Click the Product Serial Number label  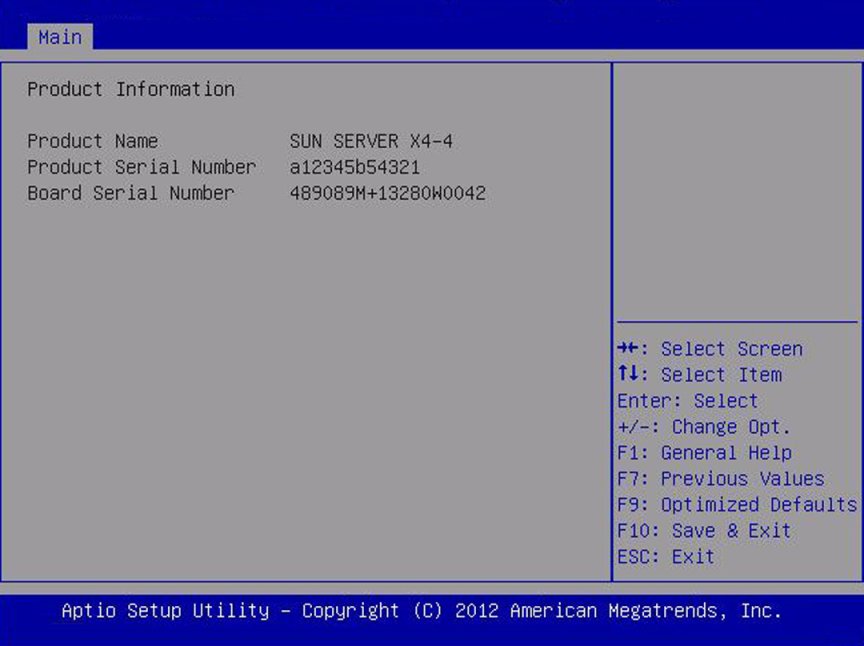tap(142, 167)
